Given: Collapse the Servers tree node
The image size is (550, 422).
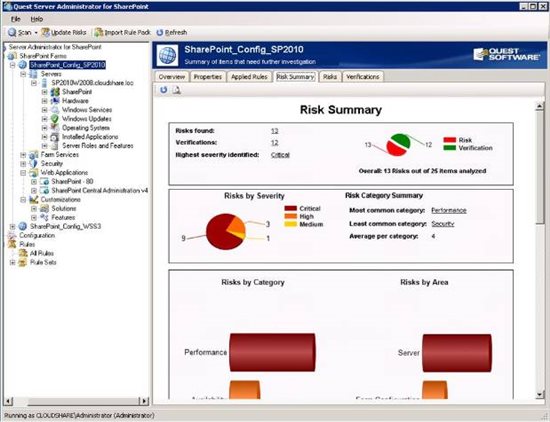Looking at the screenshot, I should (23, 74).
